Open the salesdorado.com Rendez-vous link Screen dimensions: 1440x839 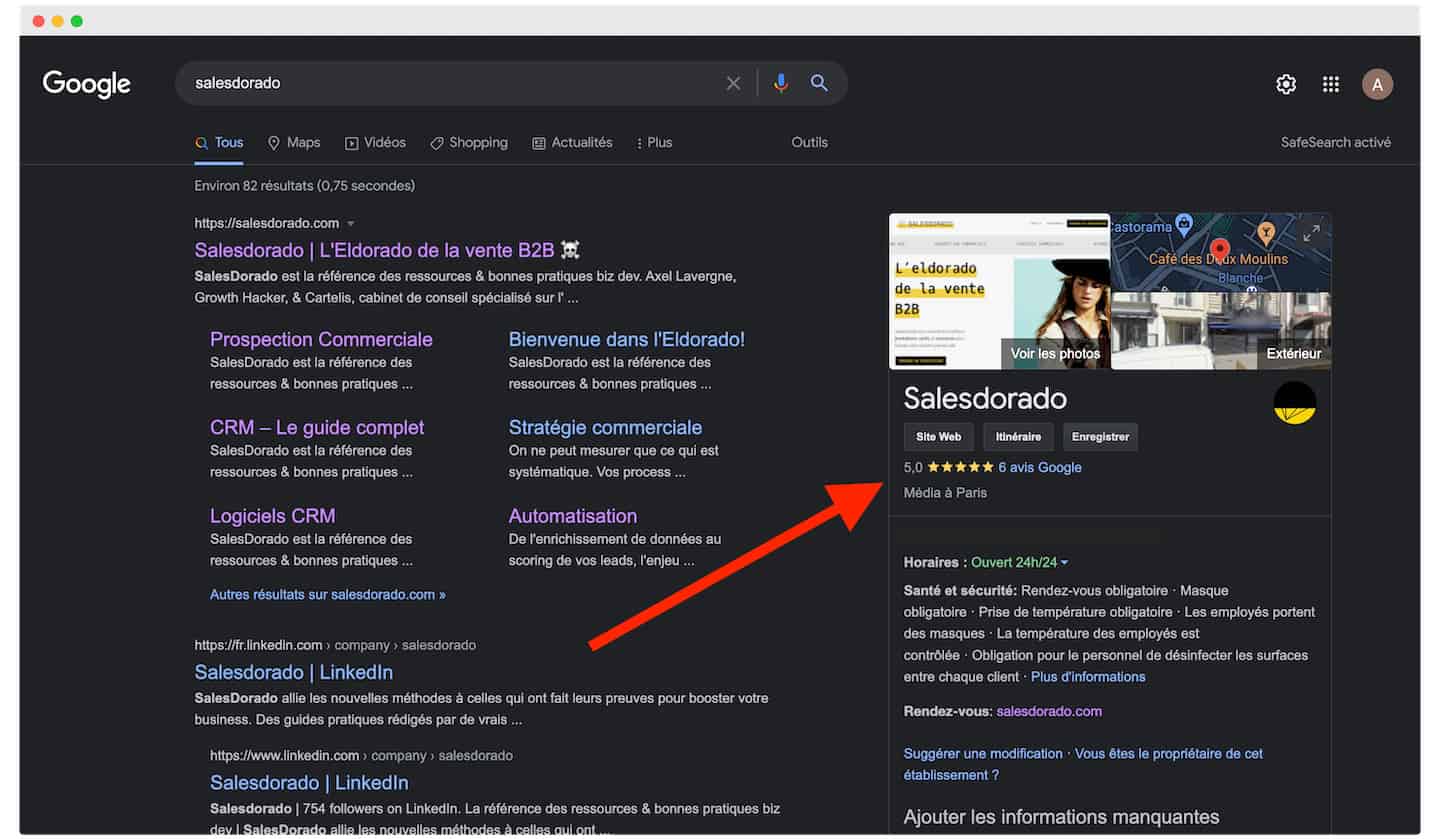coord(1049,712)
